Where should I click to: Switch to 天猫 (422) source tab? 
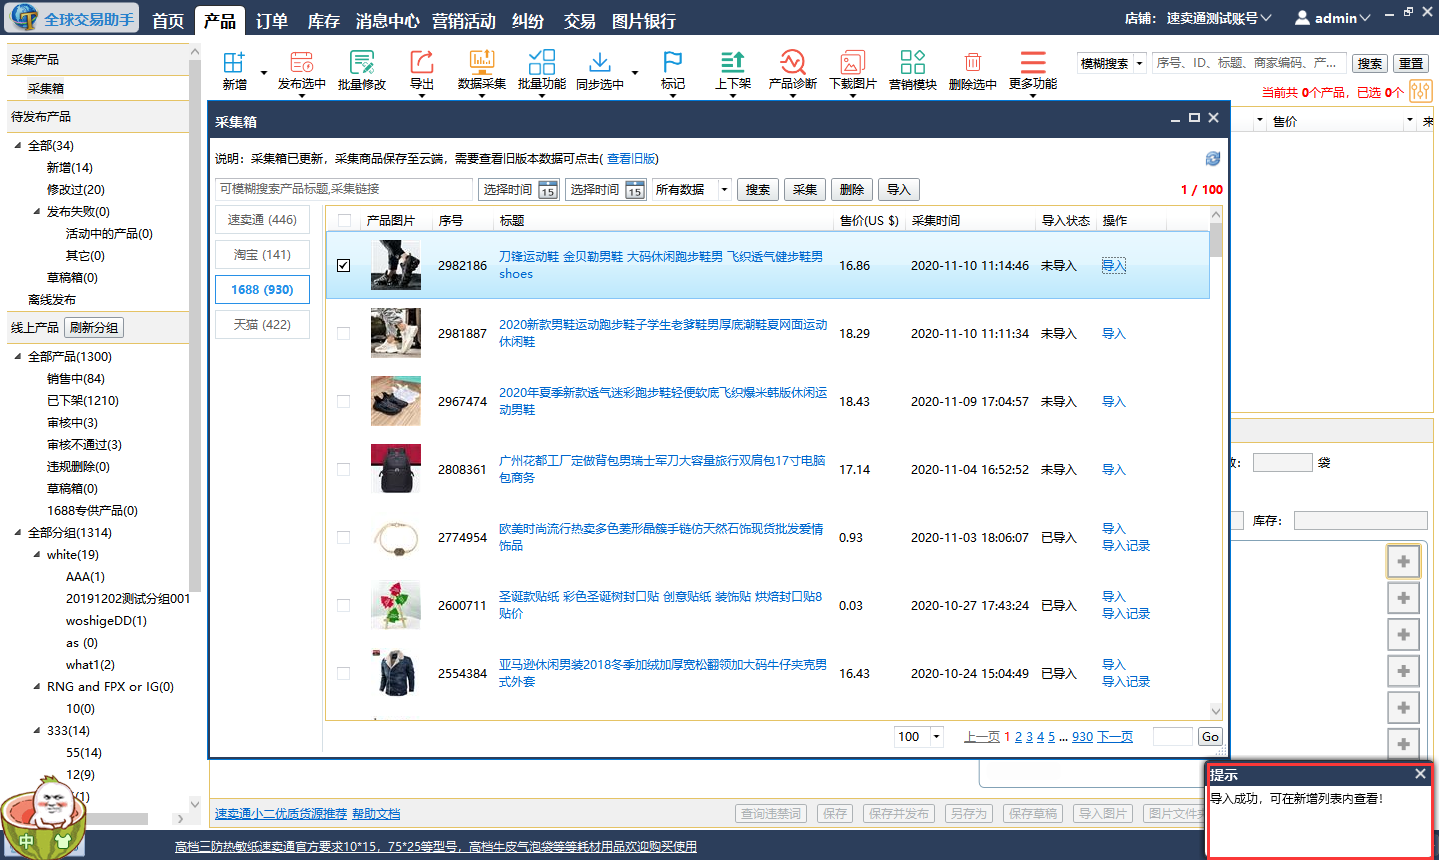click(262, 325)
